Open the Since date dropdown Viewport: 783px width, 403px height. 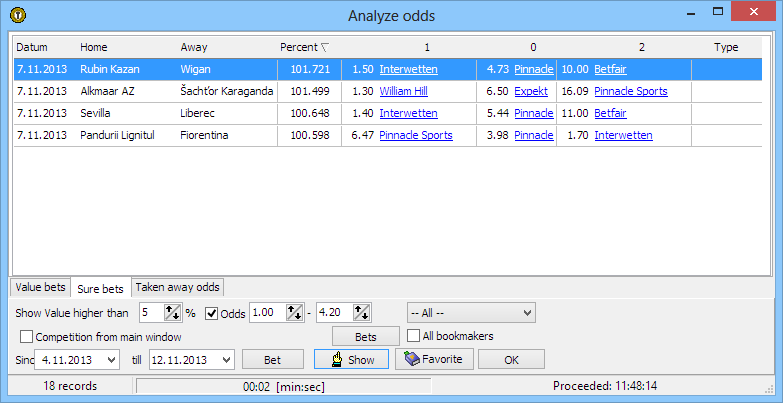click(110, 359)
